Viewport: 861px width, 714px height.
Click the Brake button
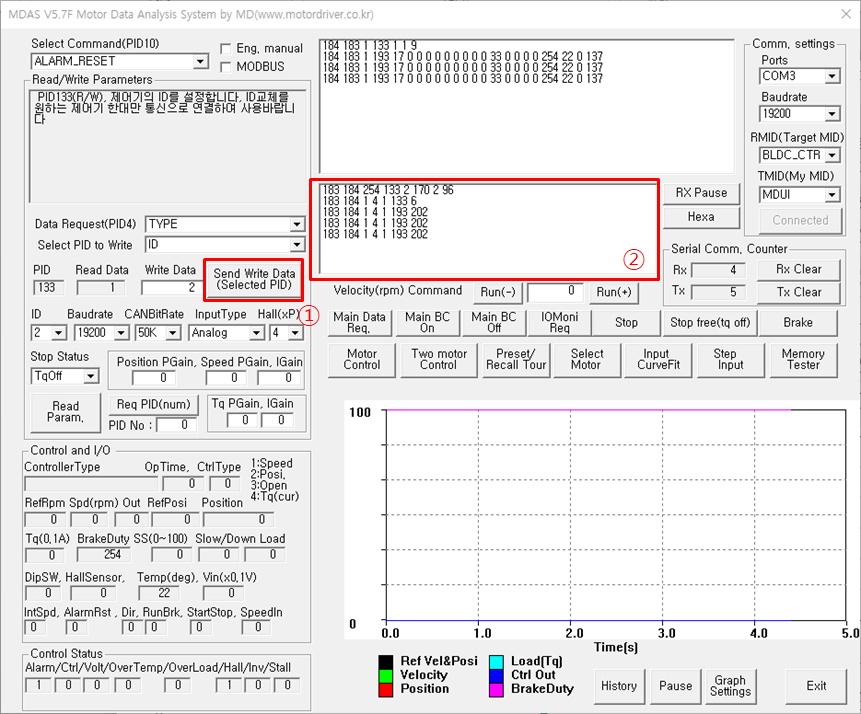pyautogui.click(x=797, y=323)
